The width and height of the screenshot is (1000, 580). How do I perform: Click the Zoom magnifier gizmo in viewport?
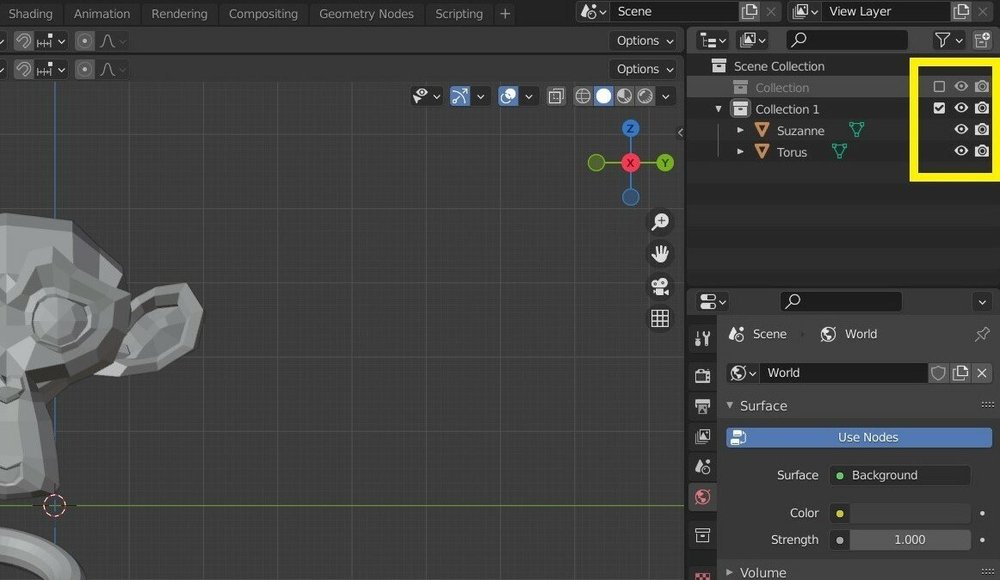660,221
